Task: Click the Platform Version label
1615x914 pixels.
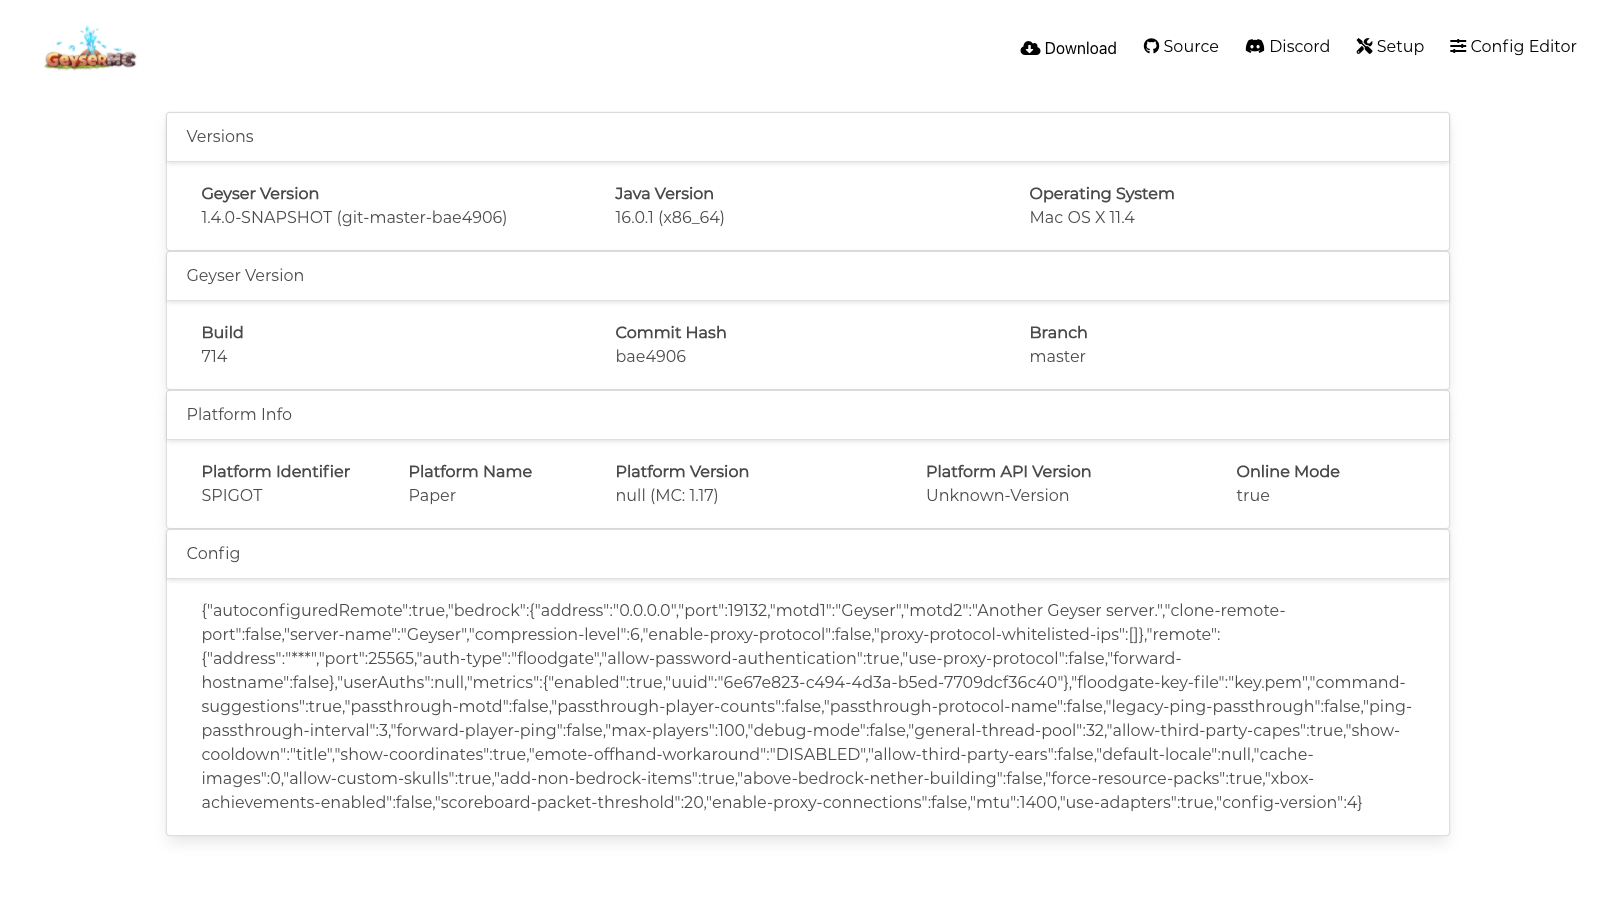Action: click(682, 472)
